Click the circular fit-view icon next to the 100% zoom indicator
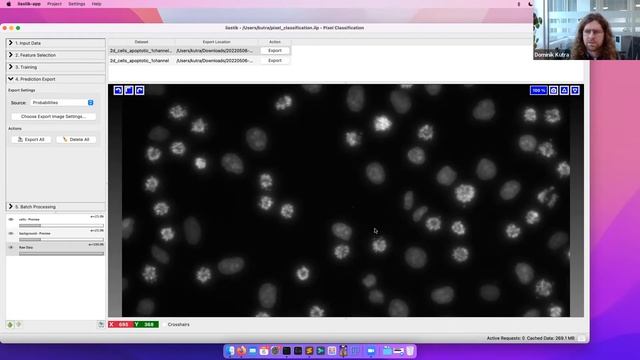Screen dimensions: 640x360 pyautogui.click(x=553, y=90)
